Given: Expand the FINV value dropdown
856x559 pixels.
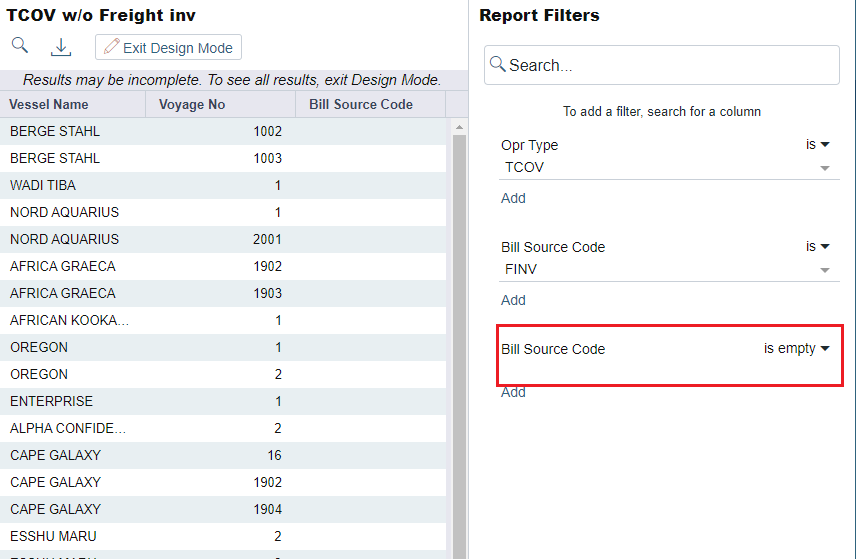Looking at the screenshot, I should coord(825,270).
